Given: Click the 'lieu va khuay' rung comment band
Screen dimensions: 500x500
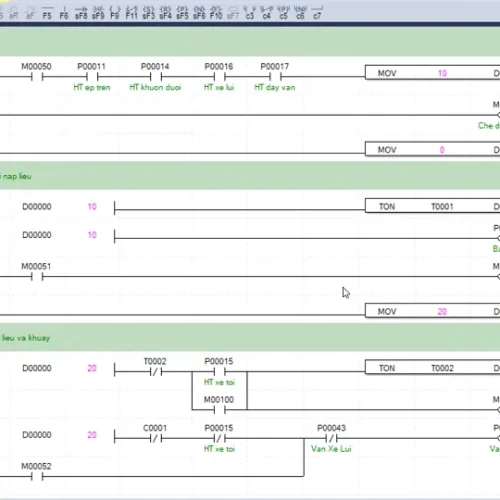Looking at the screenshot, I should click(250, 338).
